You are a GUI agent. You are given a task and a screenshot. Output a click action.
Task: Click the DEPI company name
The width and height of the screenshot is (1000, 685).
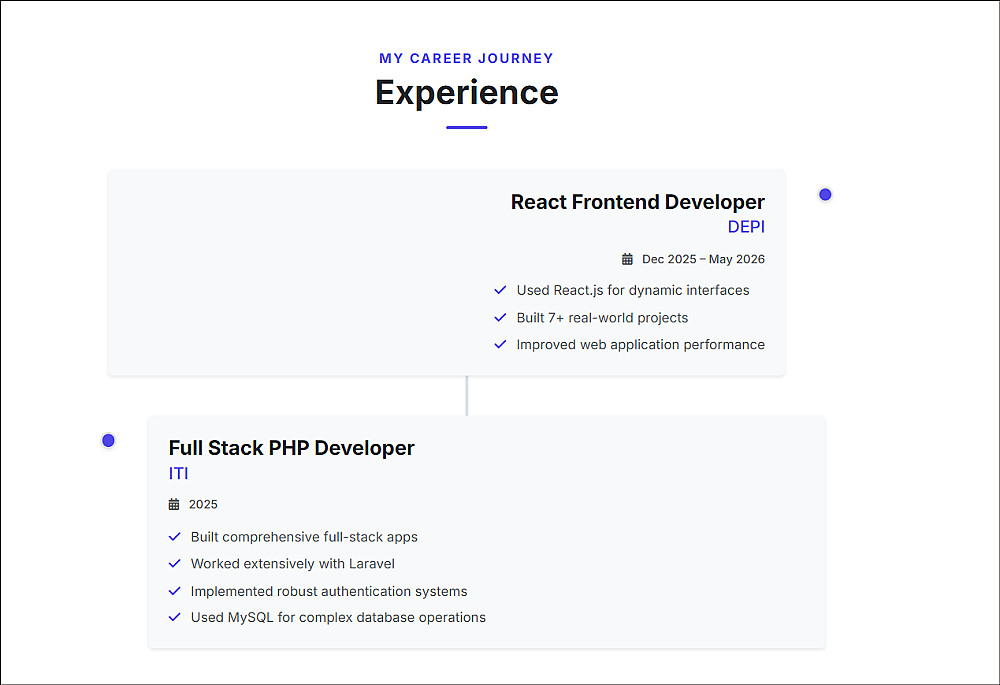point(746,227)
